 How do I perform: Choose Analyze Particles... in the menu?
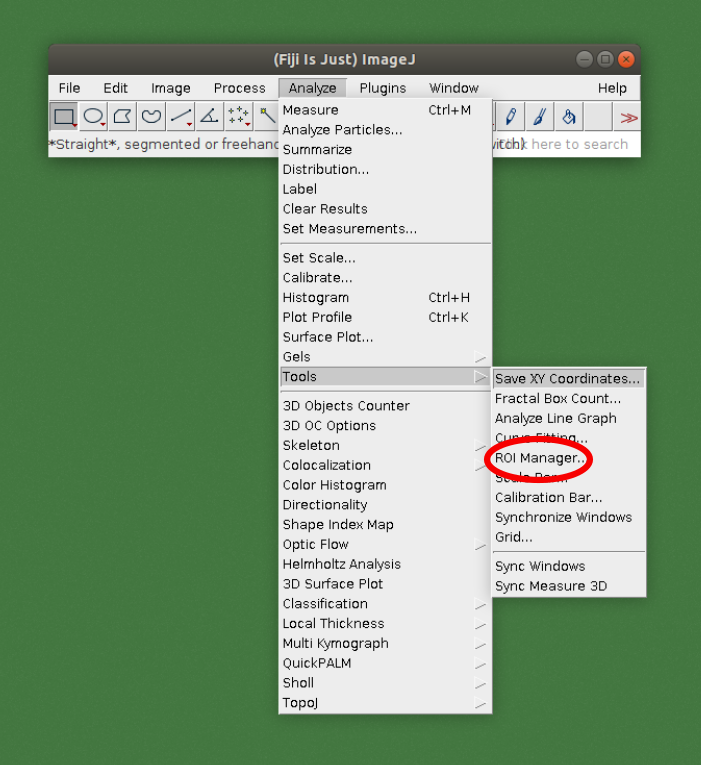click(385, 130)
